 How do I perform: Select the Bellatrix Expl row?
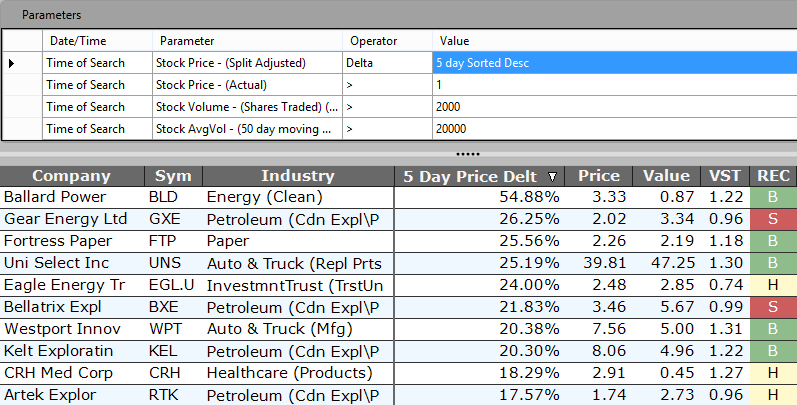click(x=398, y=307)
